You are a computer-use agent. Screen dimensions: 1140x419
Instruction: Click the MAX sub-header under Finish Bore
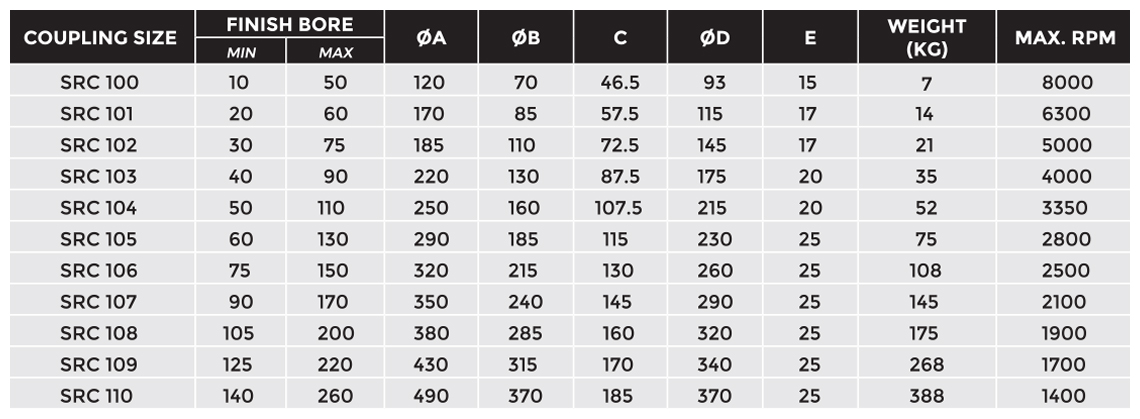click(335, 53)
